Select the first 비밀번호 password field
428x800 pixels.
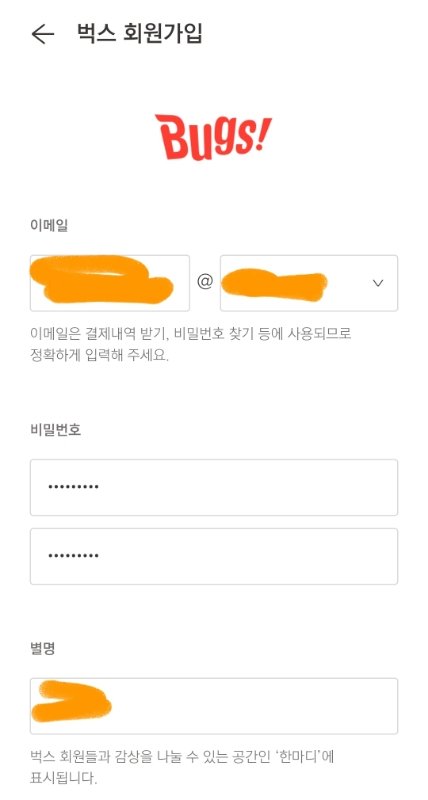pyautogui.click(x=214, y=487)
